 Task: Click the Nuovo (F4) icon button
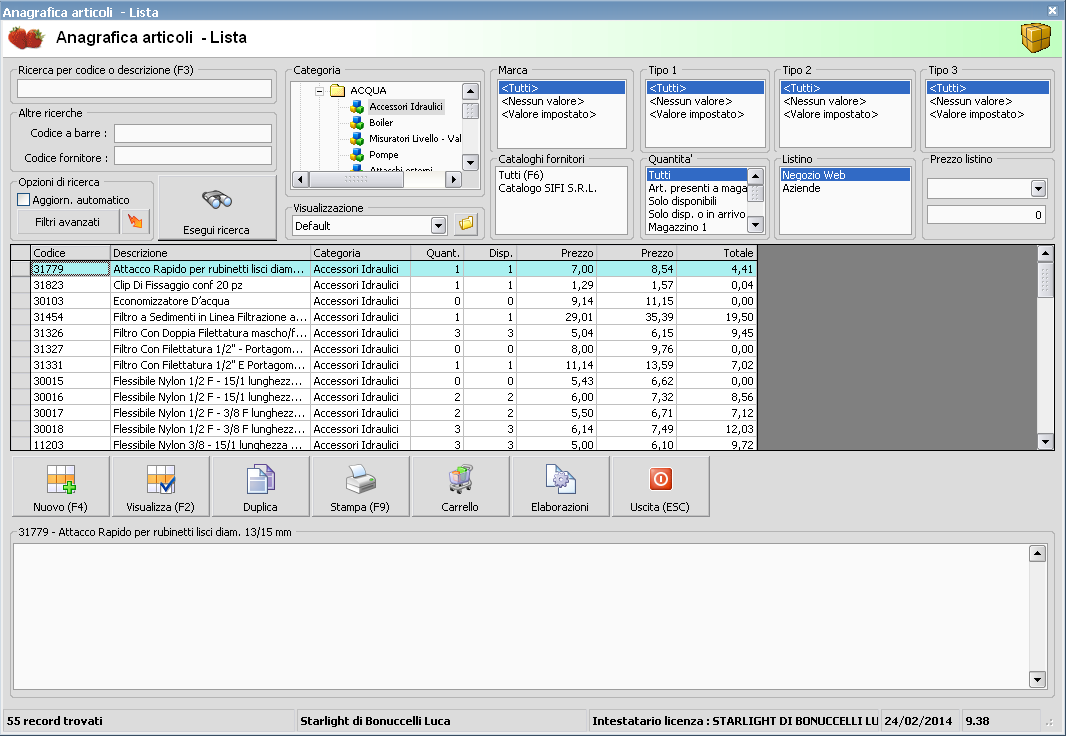60,487
